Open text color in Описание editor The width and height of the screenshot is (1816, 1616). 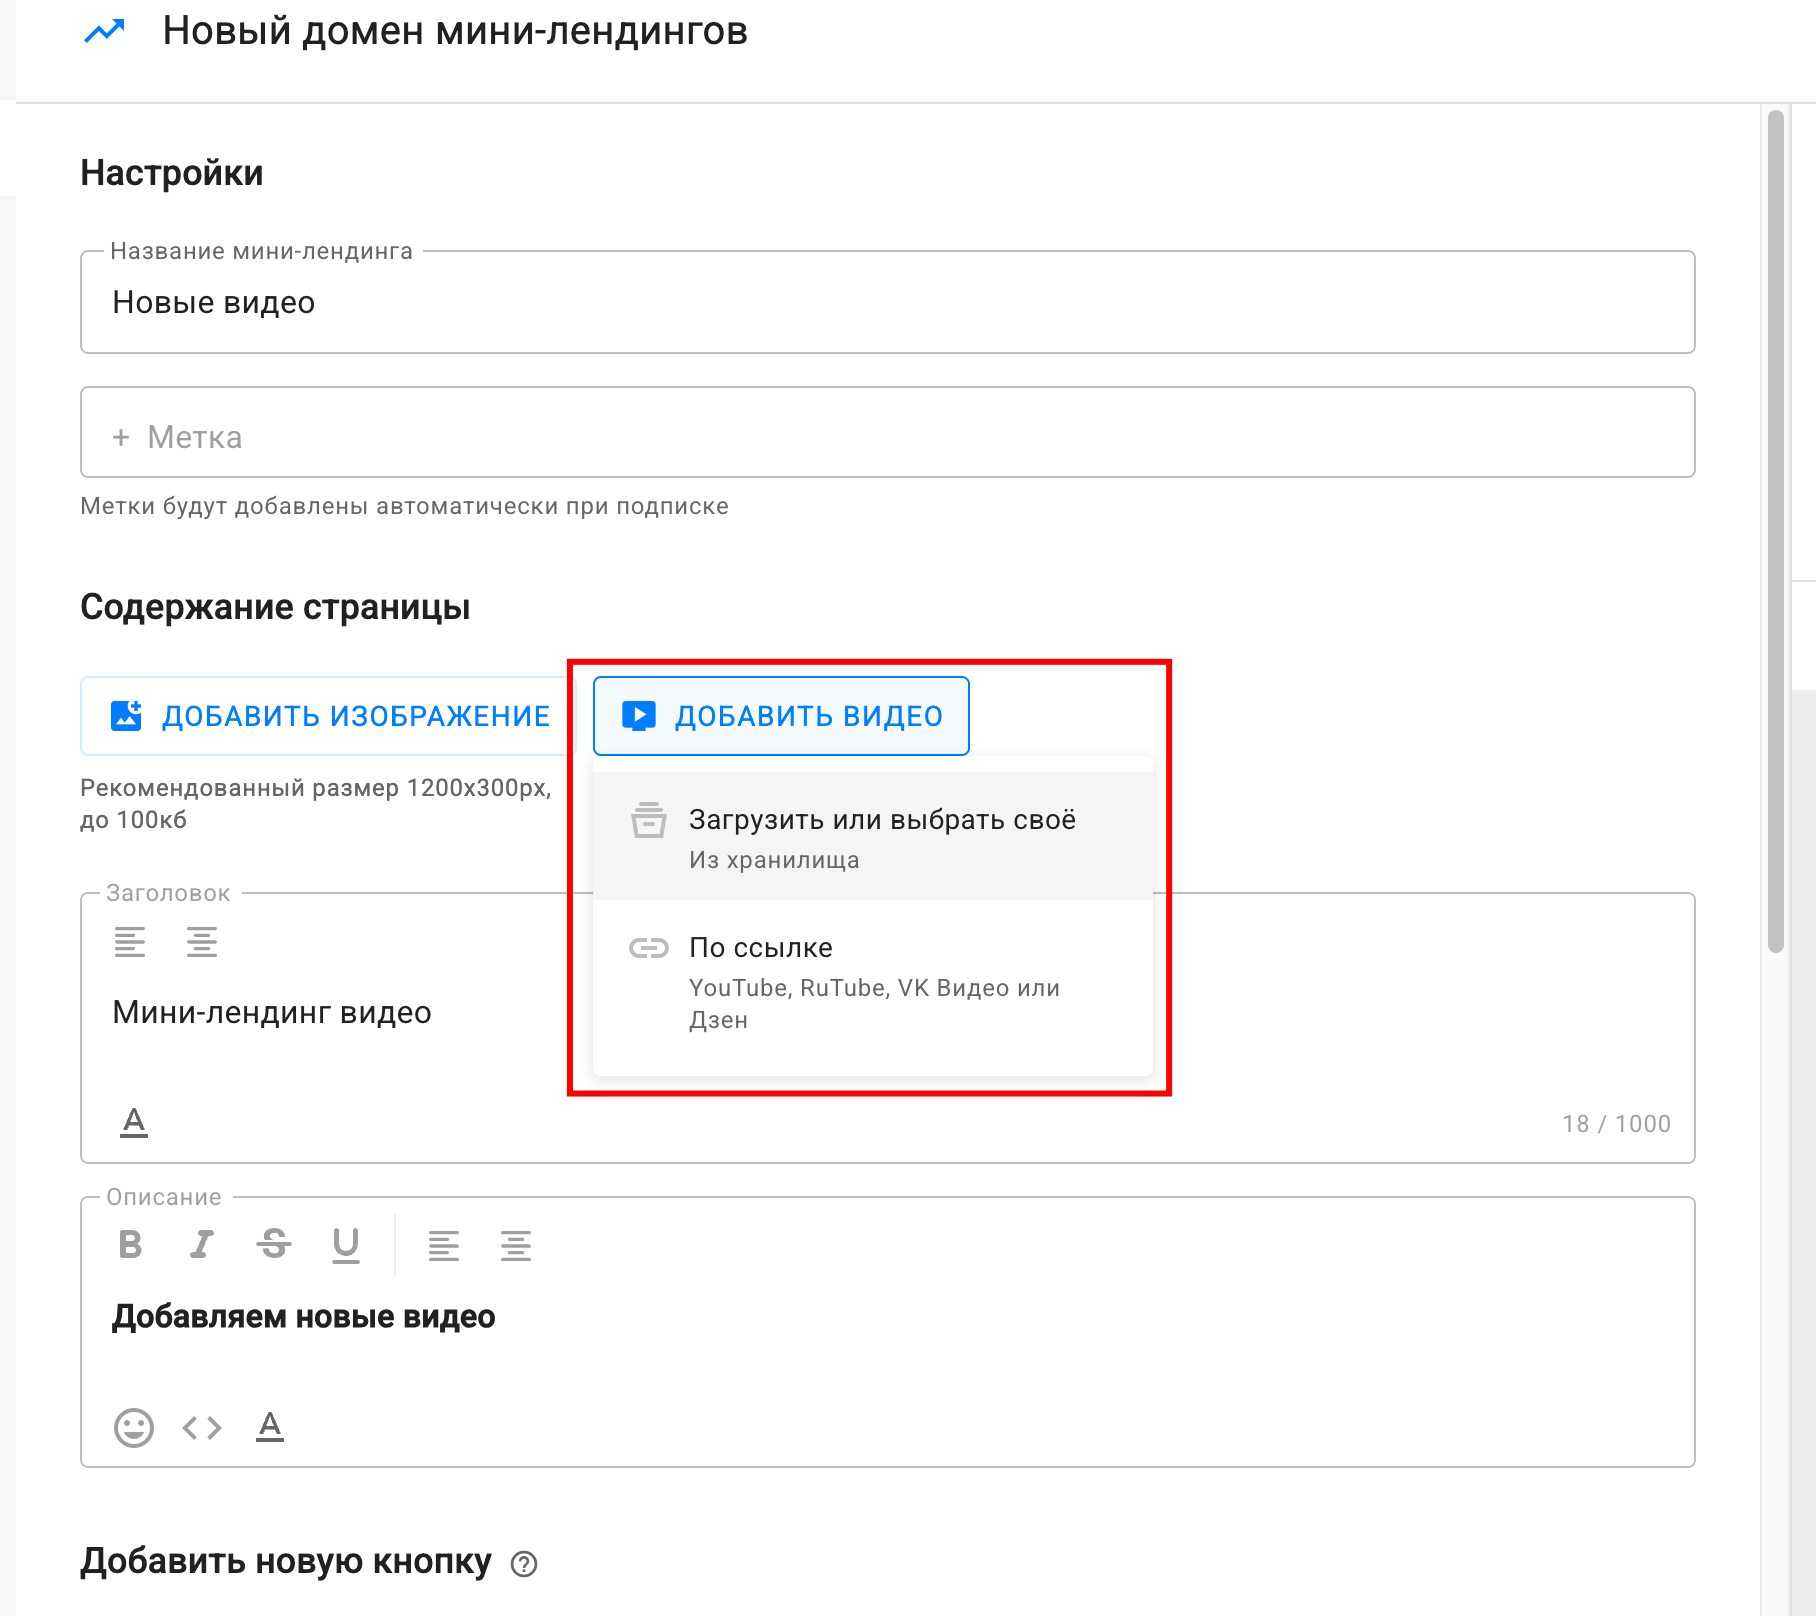click(270, 1427)
